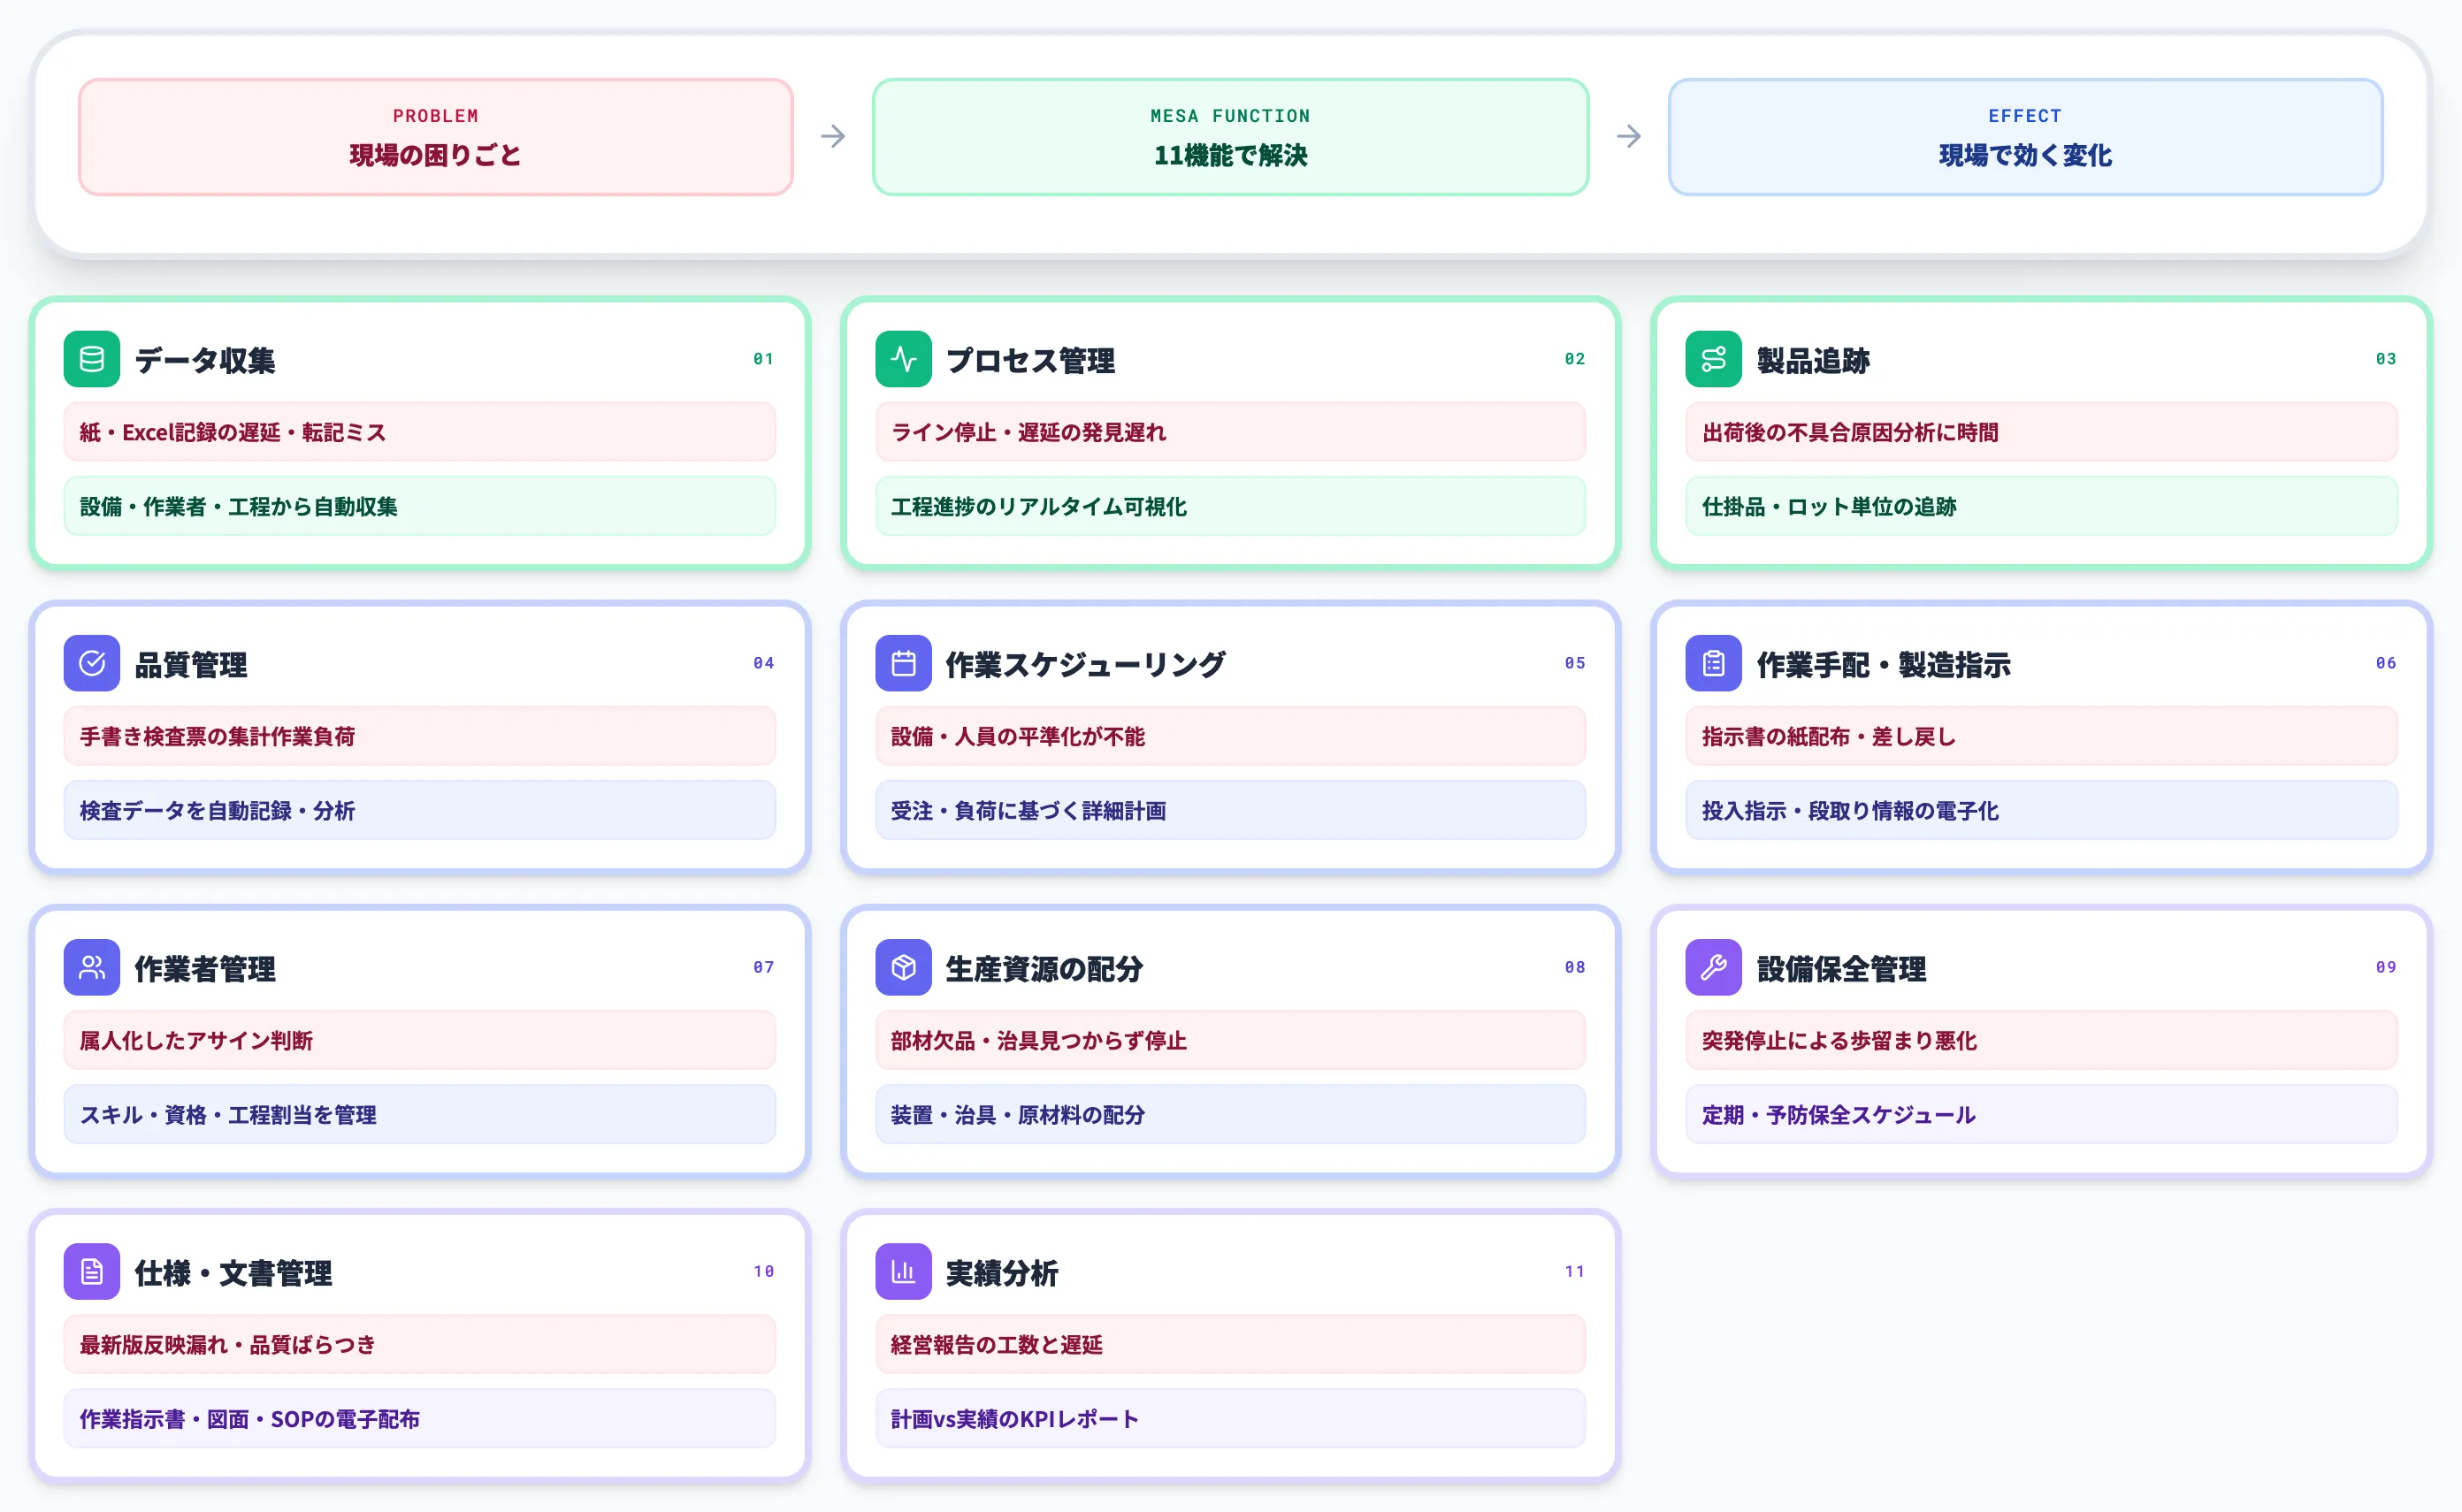
Task: Select the EFFECT 現場で効く変化 header box
Action: tap(2024, 137)
